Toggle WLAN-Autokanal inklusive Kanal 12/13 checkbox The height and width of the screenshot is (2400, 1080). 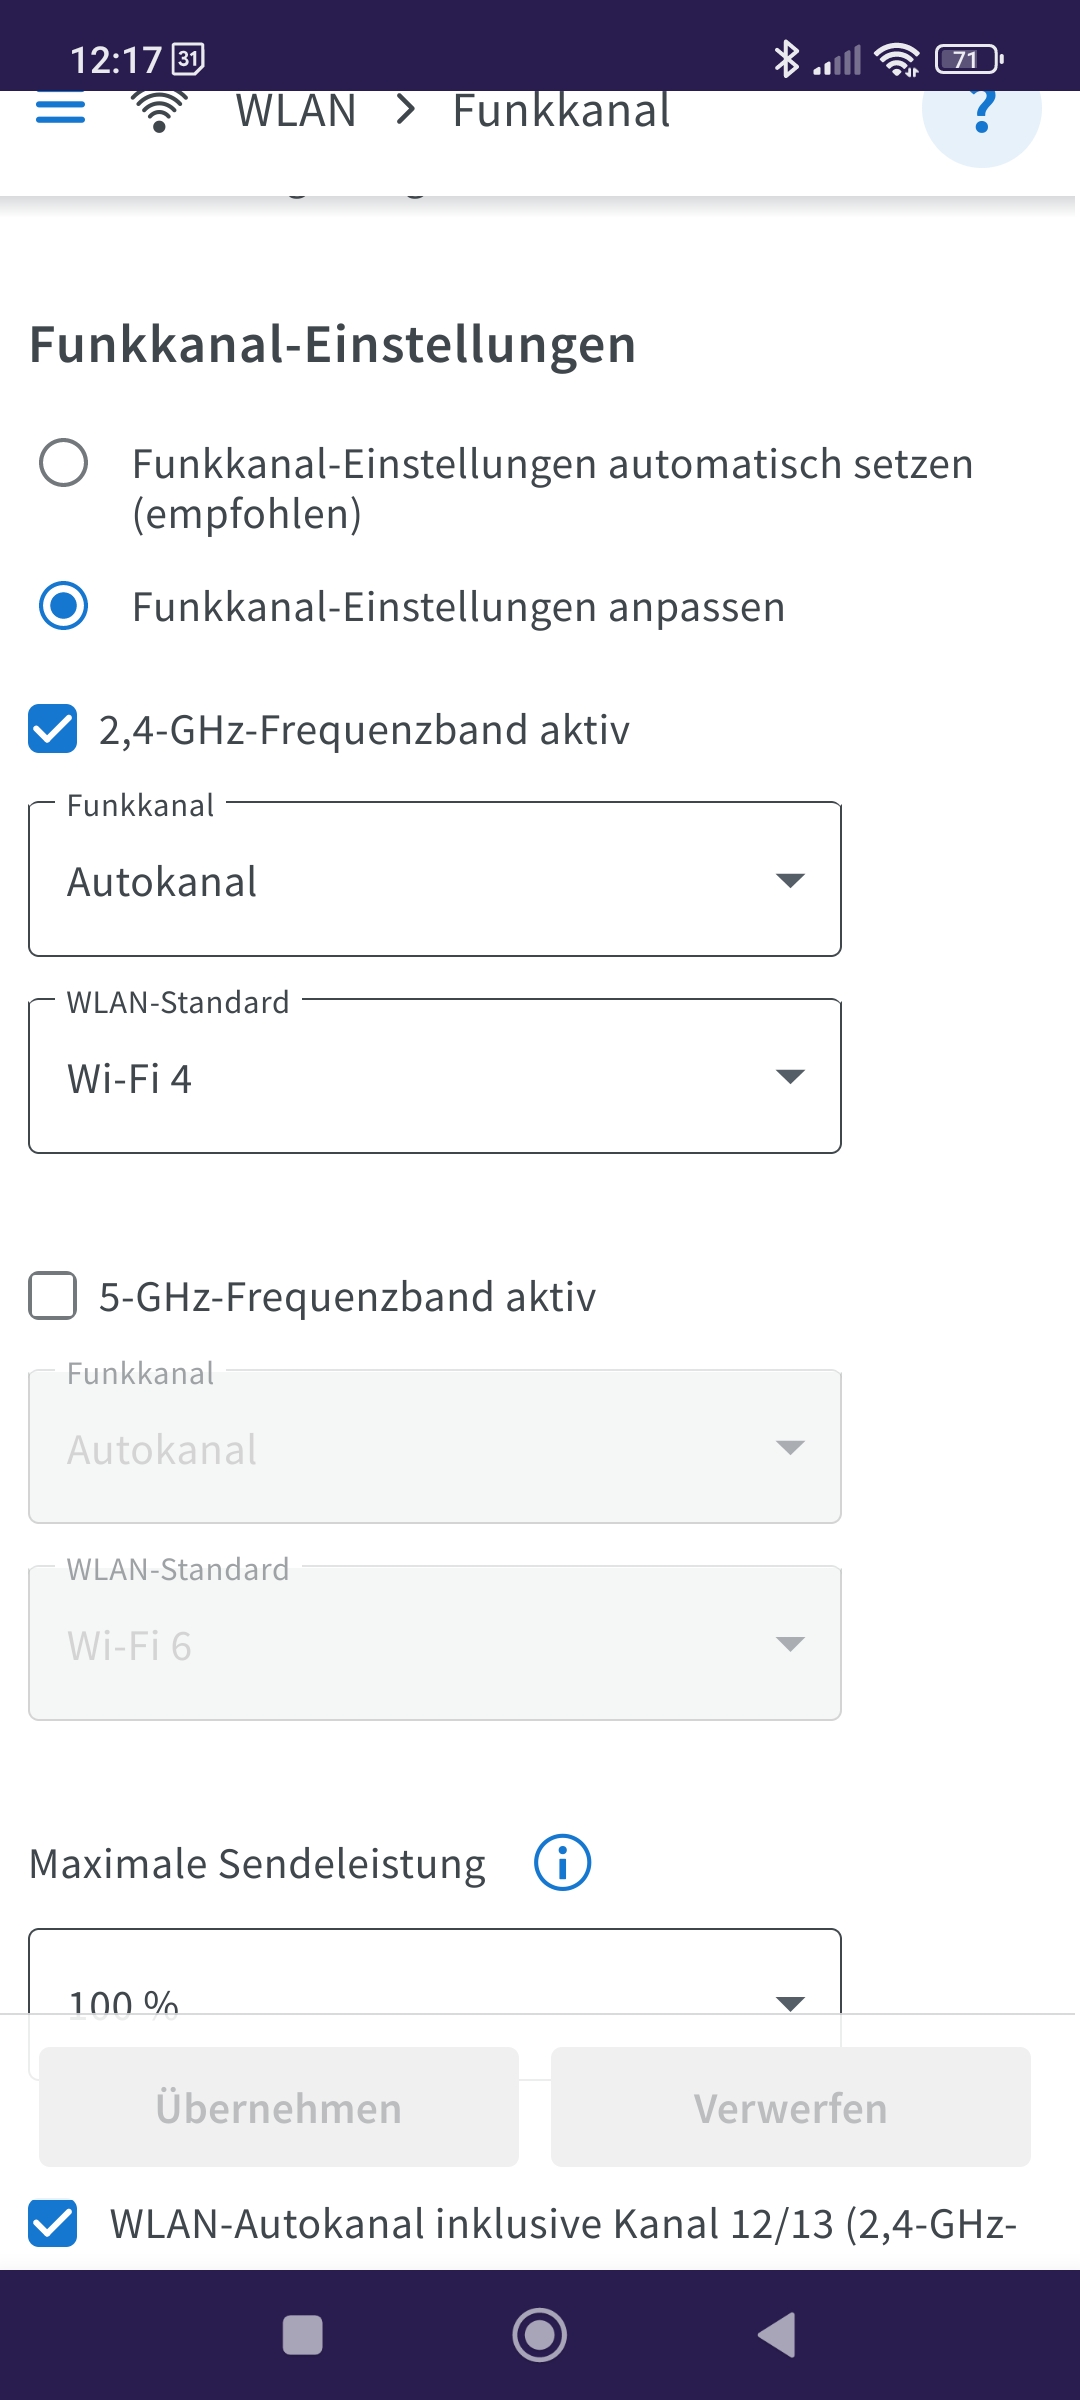53,2223
